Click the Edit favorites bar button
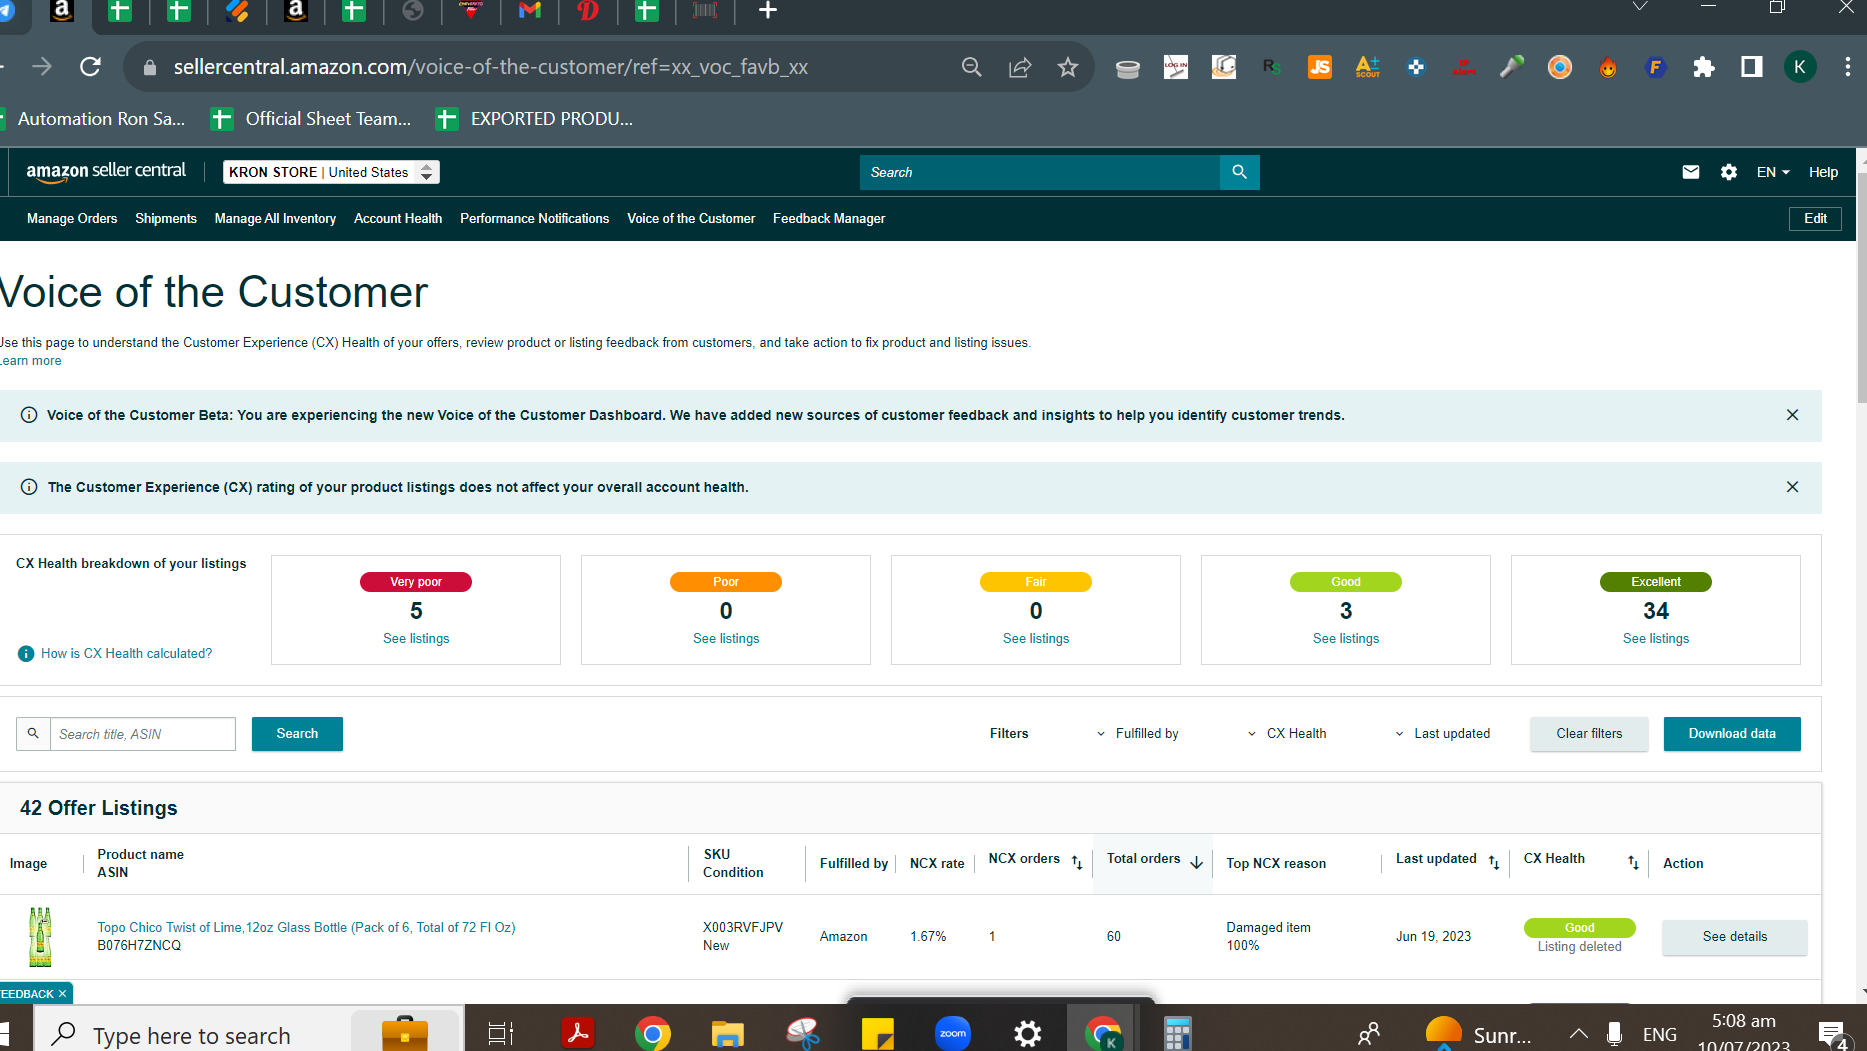 click(x=1815, y=219)
